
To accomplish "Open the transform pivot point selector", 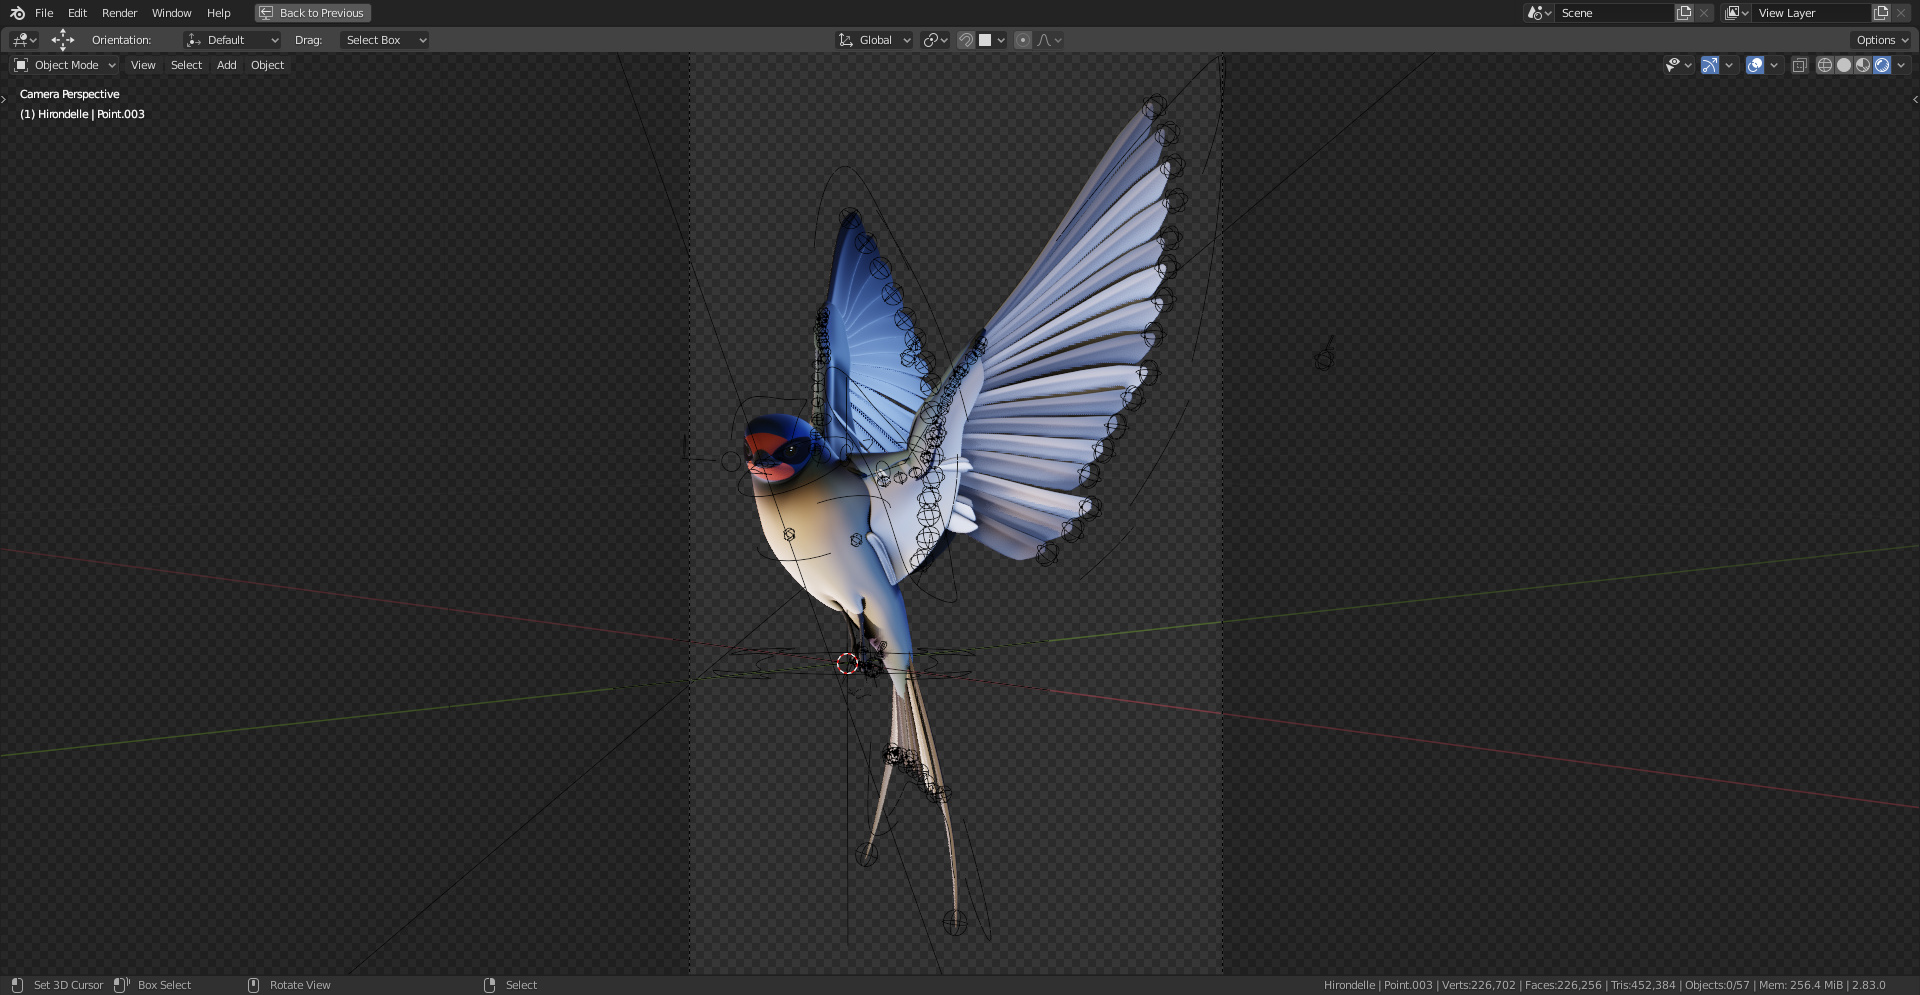I will 936,40.
